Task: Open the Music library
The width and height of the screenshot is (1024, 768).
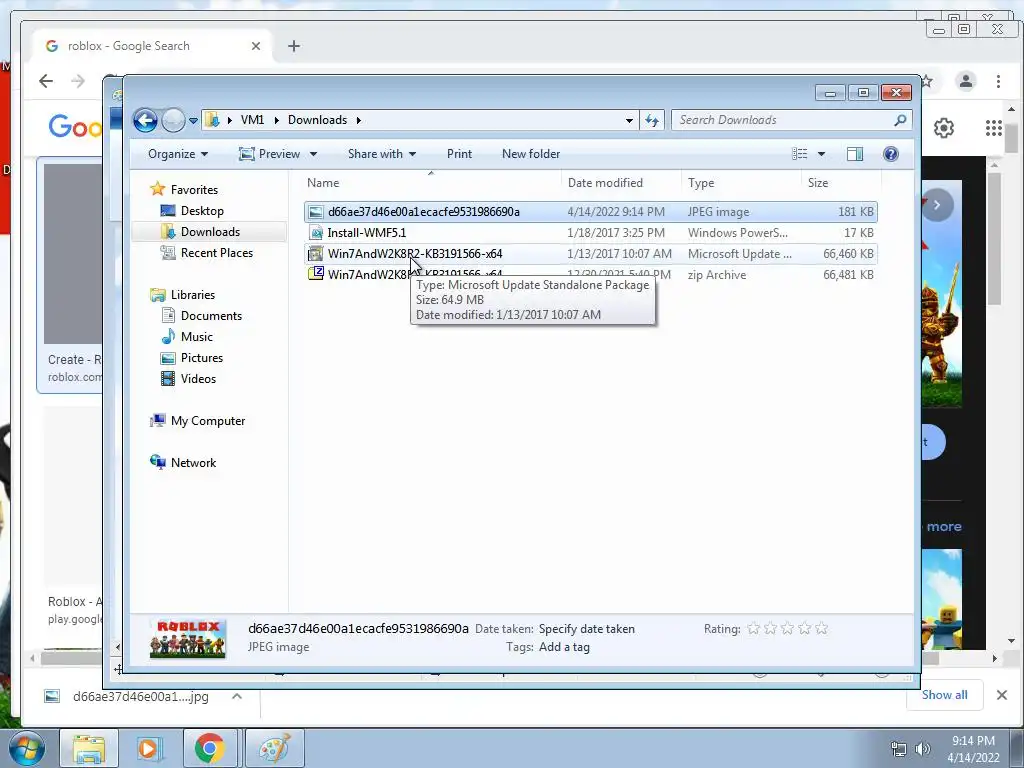Action: click(x=187, y=336)
